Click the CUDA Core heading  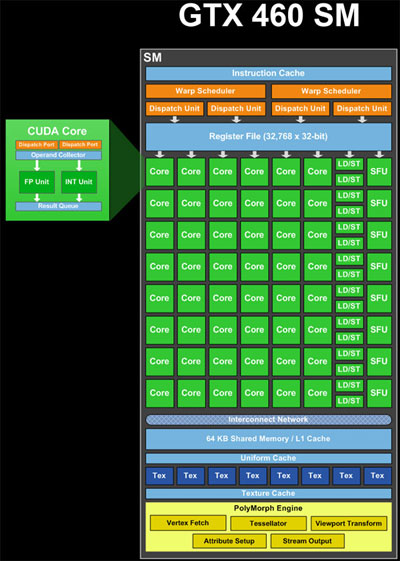57,131
